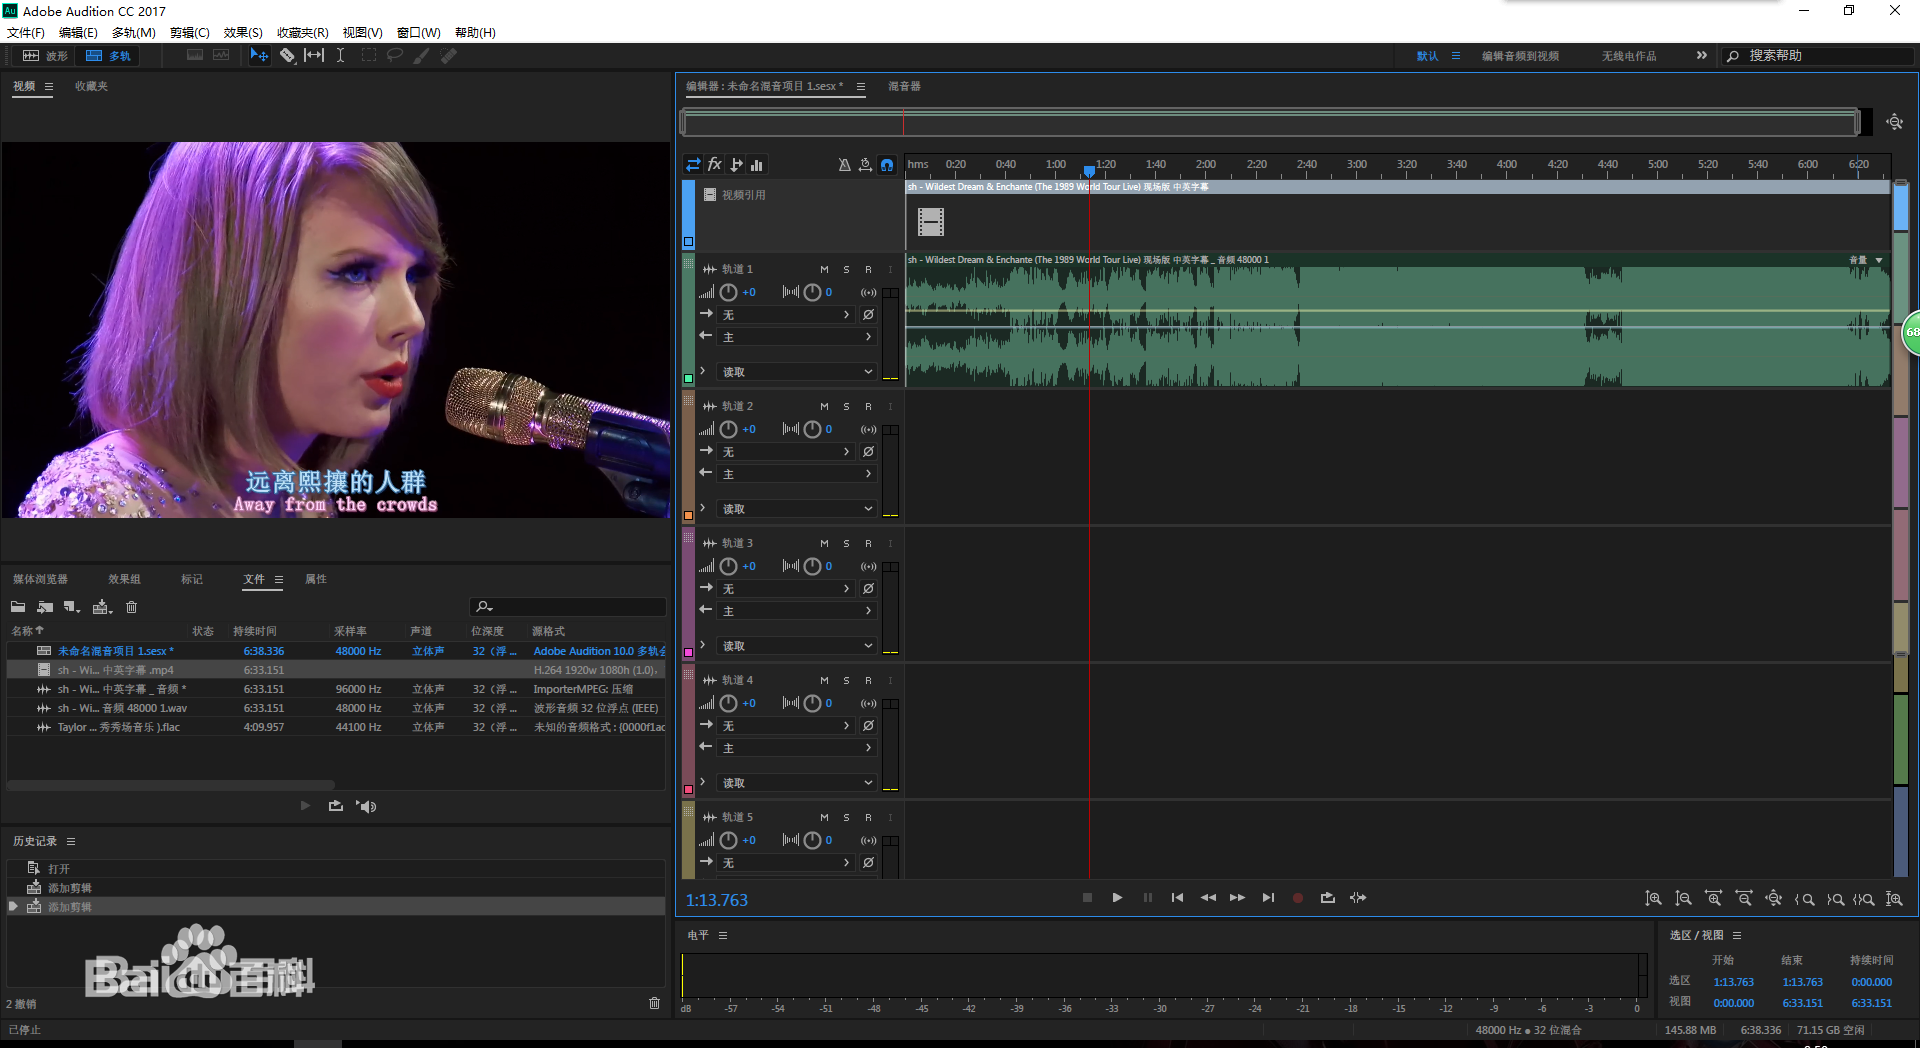Show the sends view icon
Image resolution: width=1920 pixels, height=1048 pixels.
coord(737,165)
